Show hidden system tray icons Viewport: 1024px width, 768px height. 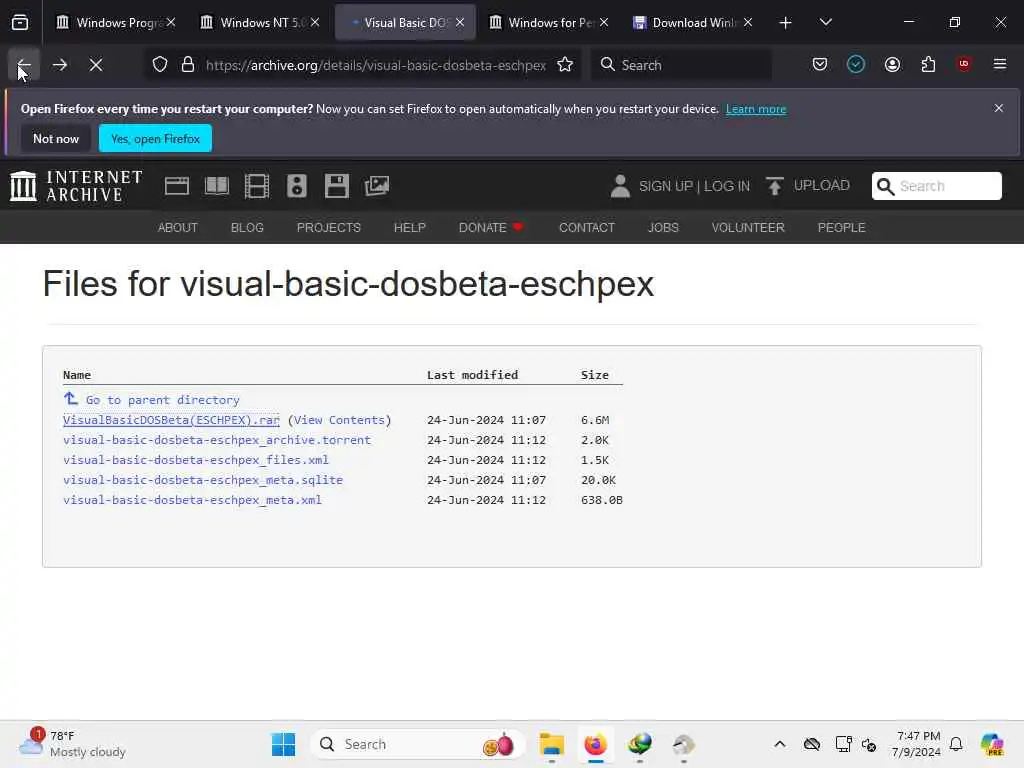click(779, 744)
